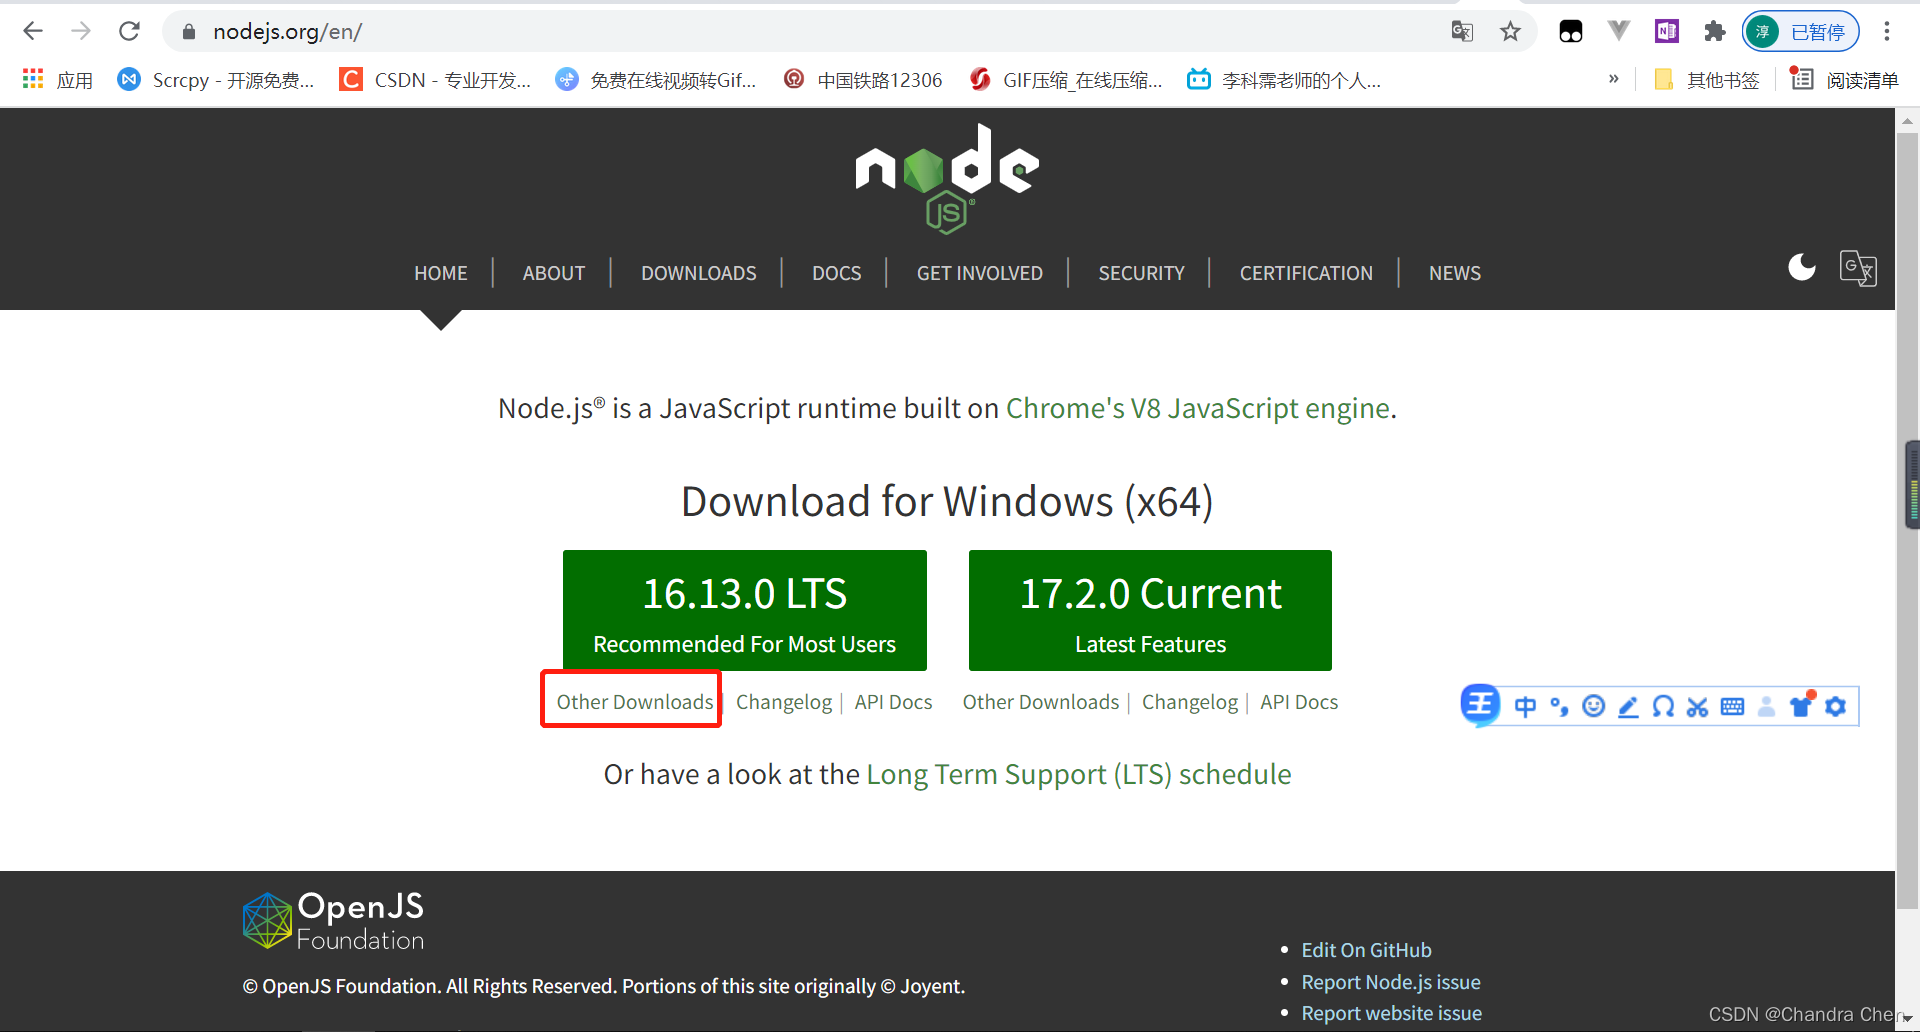The width and height of the screenshot is (1920, 1032).
Task: Open the IME skin shirt icon
Action: (x=1801, y=706)
